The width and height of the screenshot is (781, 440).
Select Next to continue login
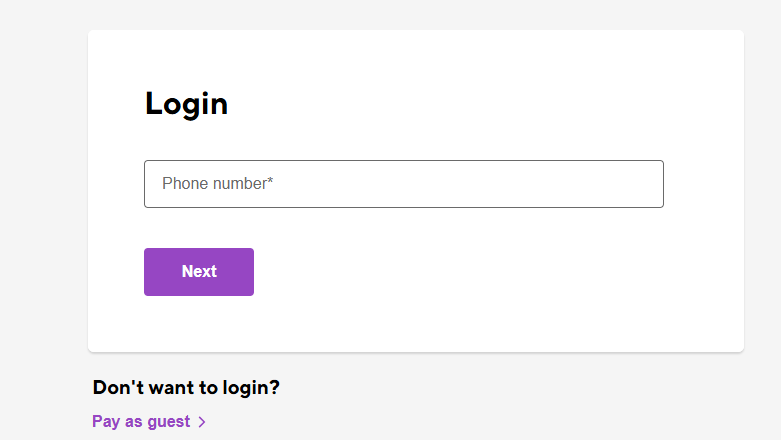tap(199, 272)
